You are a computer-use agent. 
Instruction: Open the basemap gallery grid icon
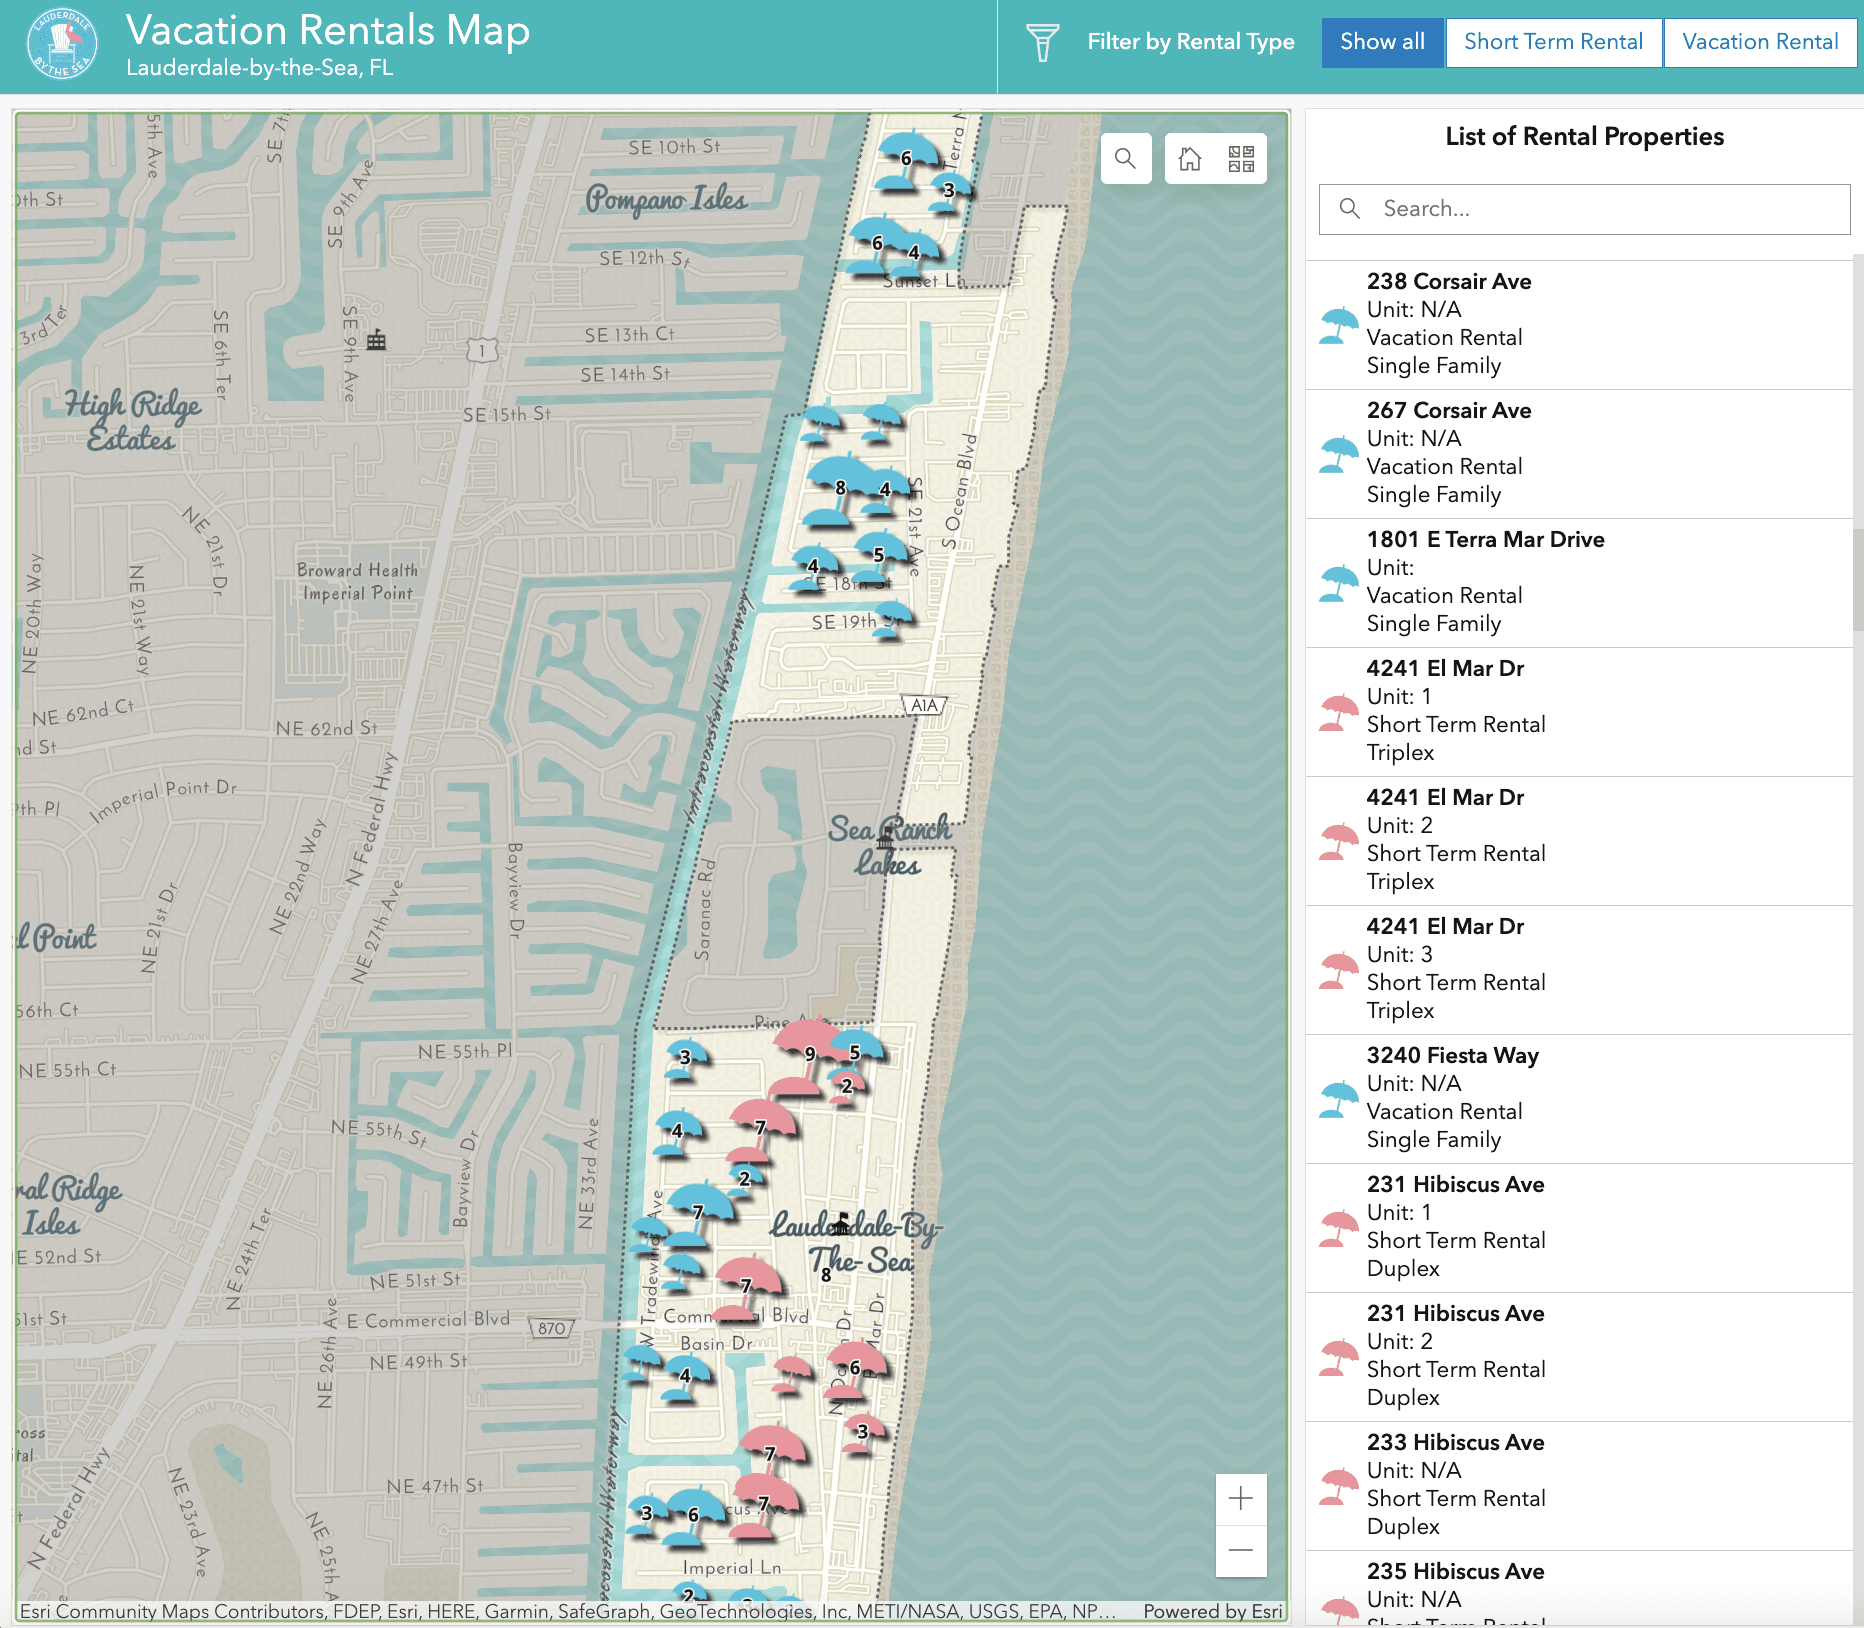pyautogui.click(x=1241, y=159)
